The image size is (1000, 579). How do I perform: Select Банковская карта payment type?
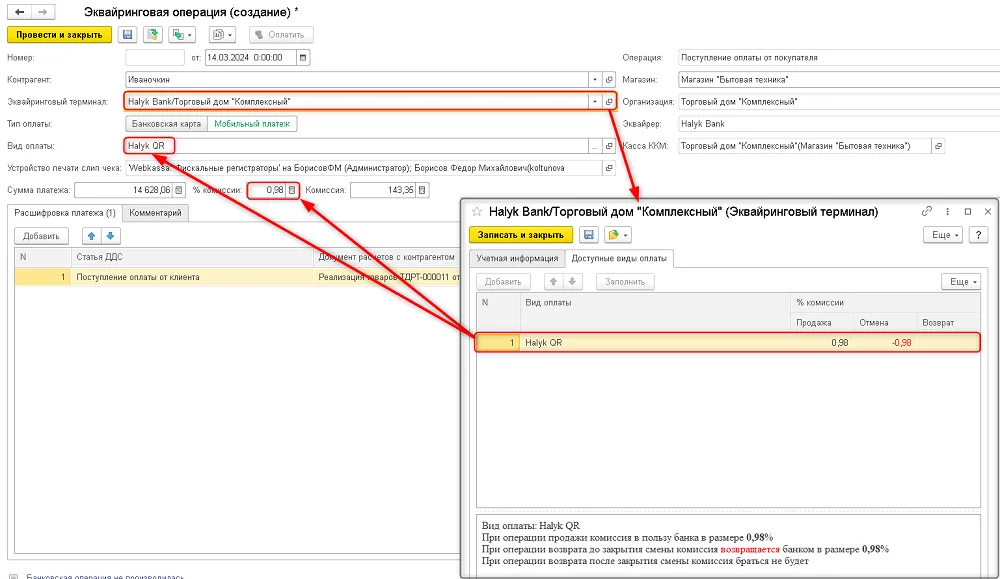click(166, 124)
